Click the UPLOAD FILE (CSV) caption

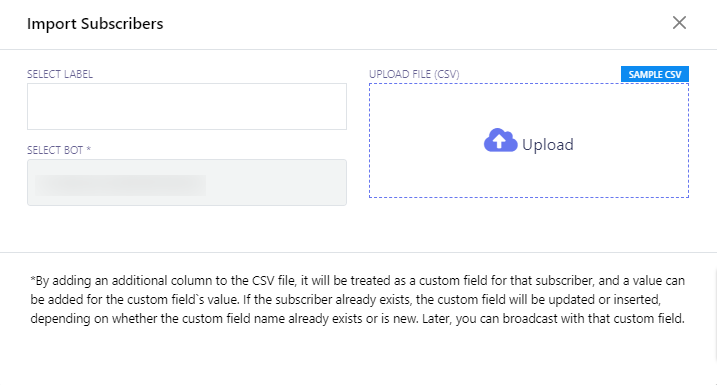414,74
